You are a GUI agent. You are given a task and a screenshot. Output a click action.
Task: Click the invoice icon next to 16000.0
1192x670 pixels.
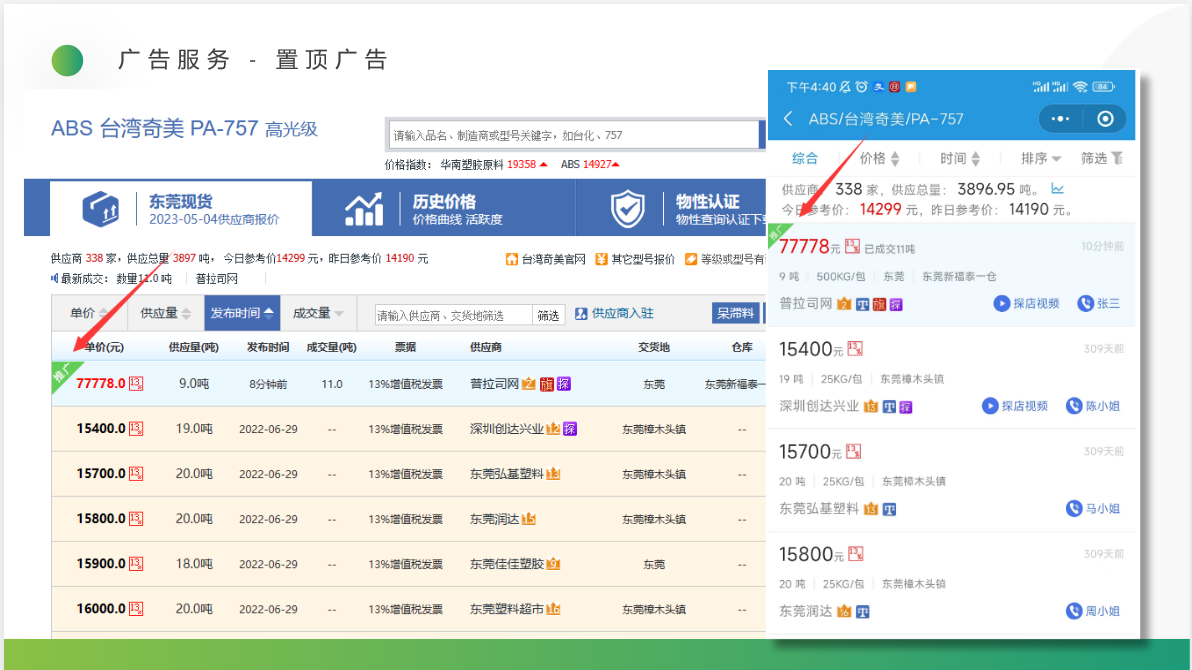136,608
